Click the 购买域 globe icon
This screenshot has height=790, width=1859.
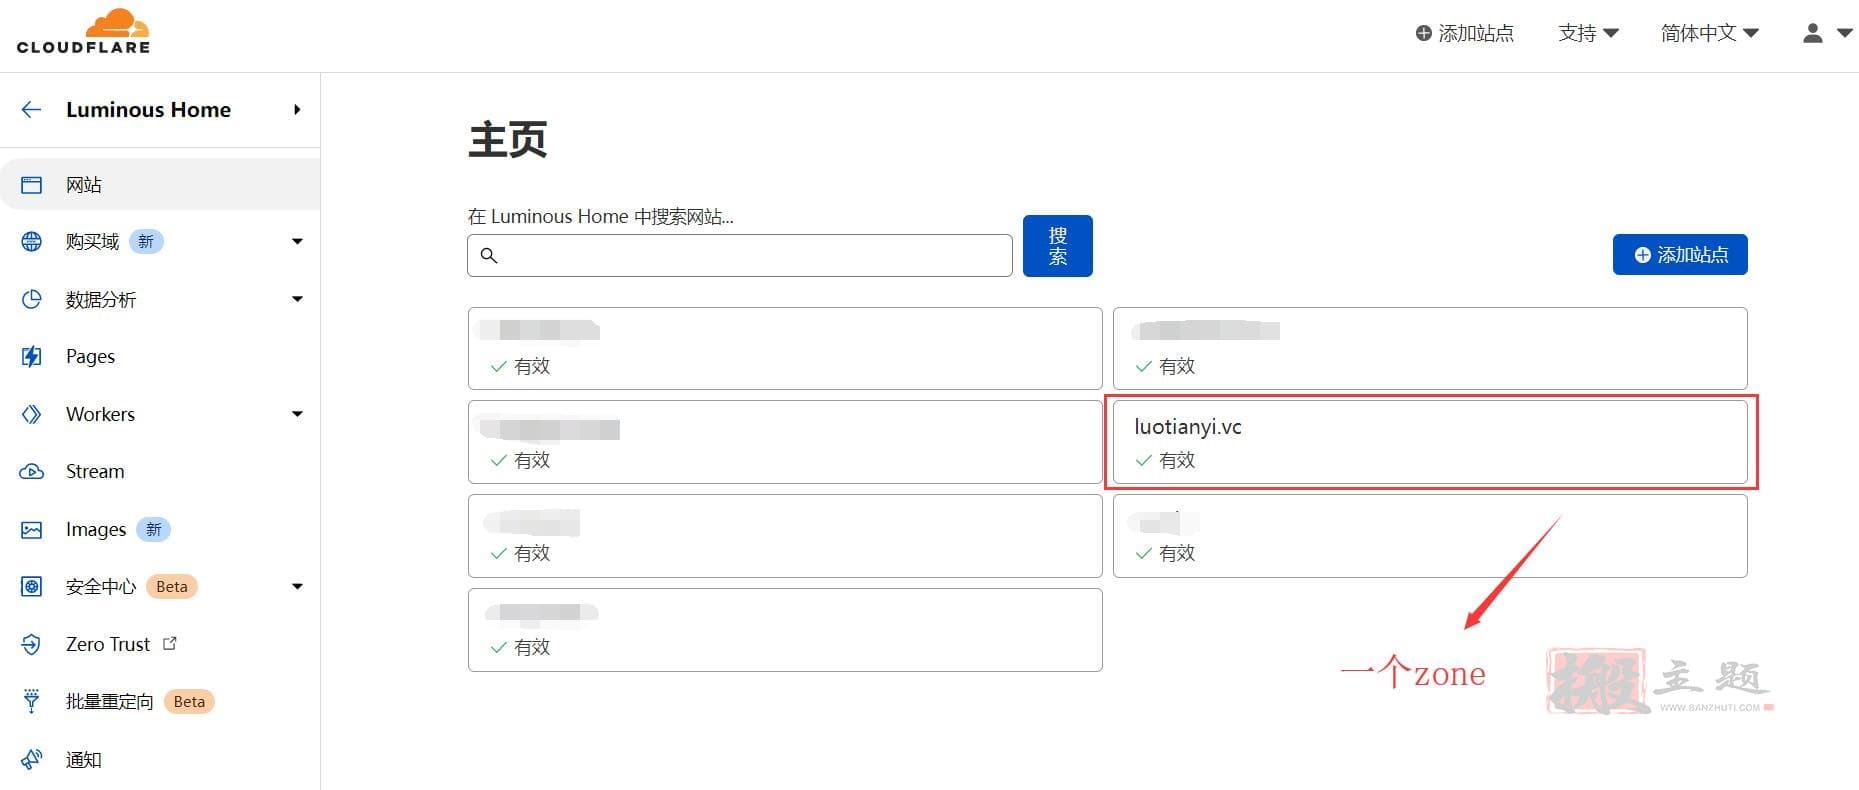tap(32, 242)
